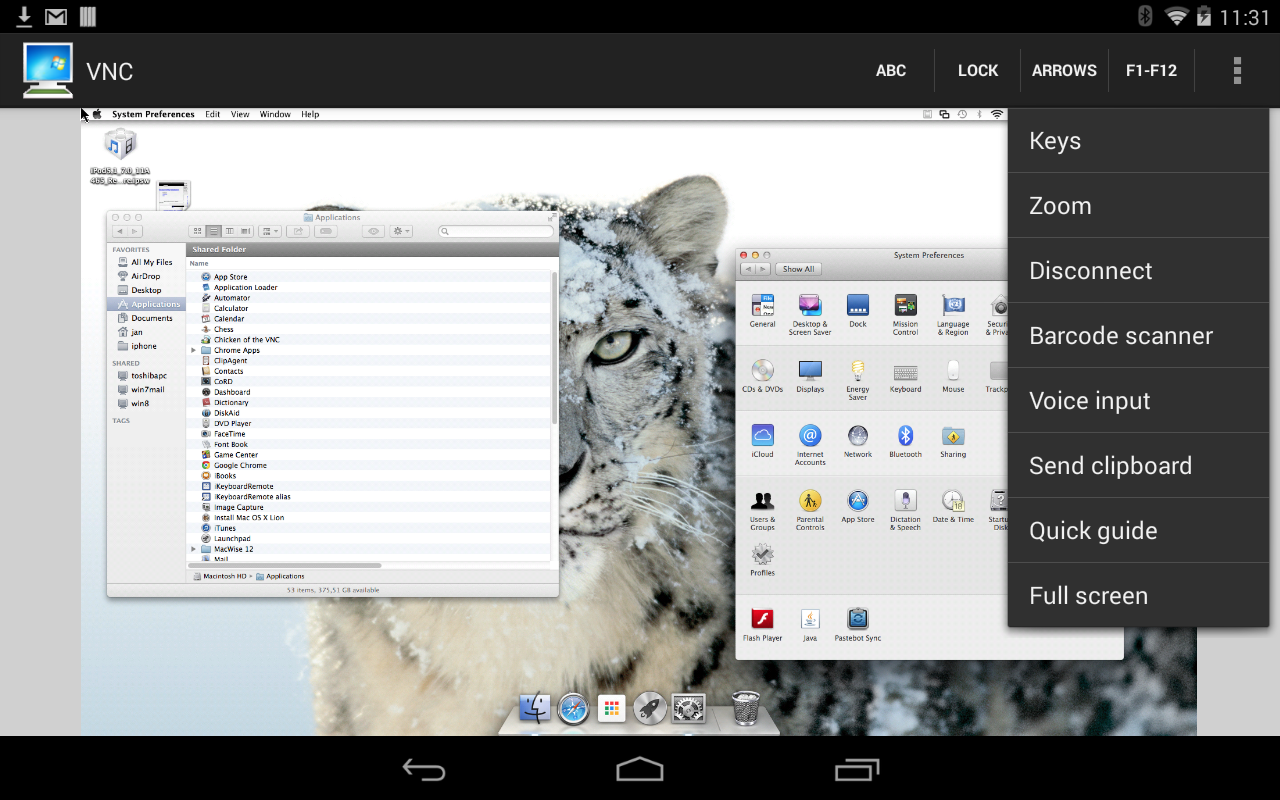This screenshot has height=800, width=1280.
Task: Select Disconnect from the menu
Action: (1138, 271)
